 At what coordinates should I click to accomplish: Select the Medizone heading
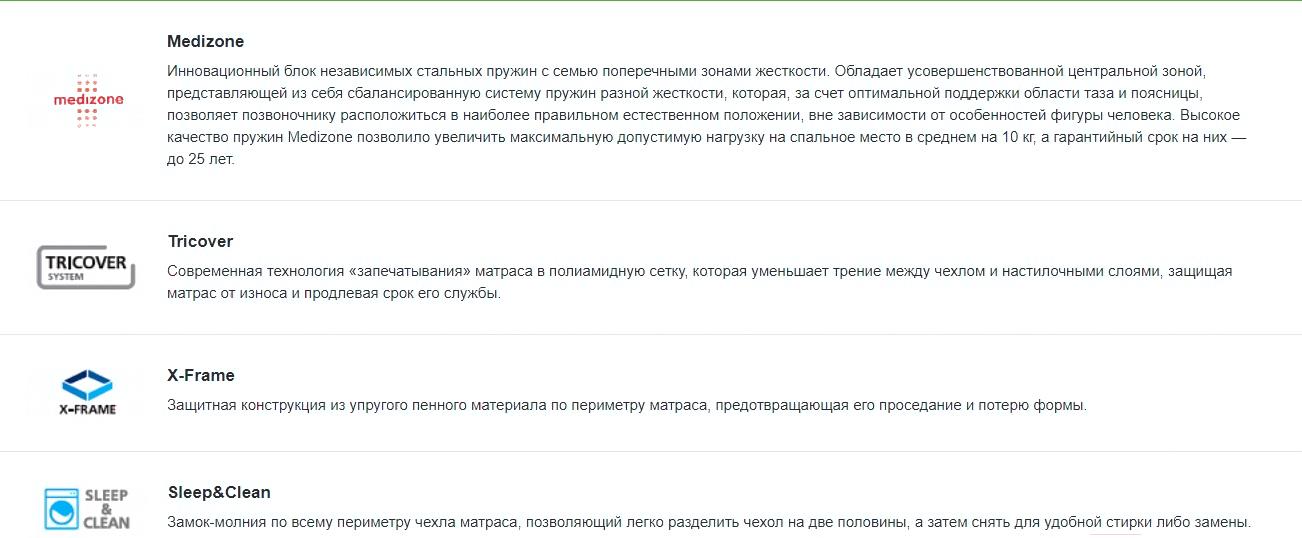(x=205, y=41)
